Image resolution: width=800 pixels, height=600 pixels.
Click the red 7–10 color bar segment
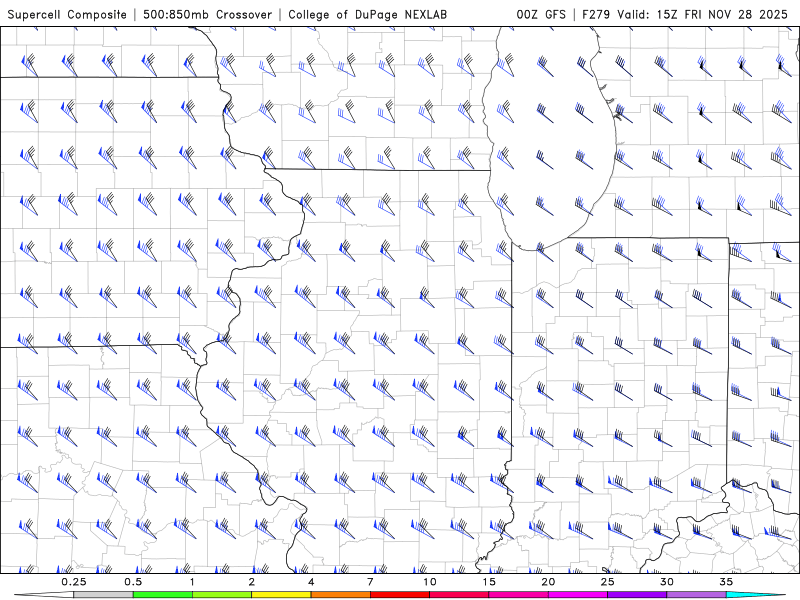coord(400,595)
